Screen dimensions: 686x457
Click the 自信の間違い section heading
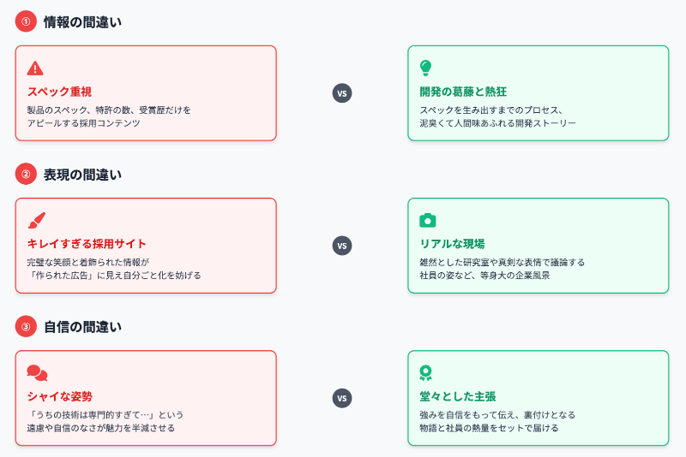click(82, 326)
